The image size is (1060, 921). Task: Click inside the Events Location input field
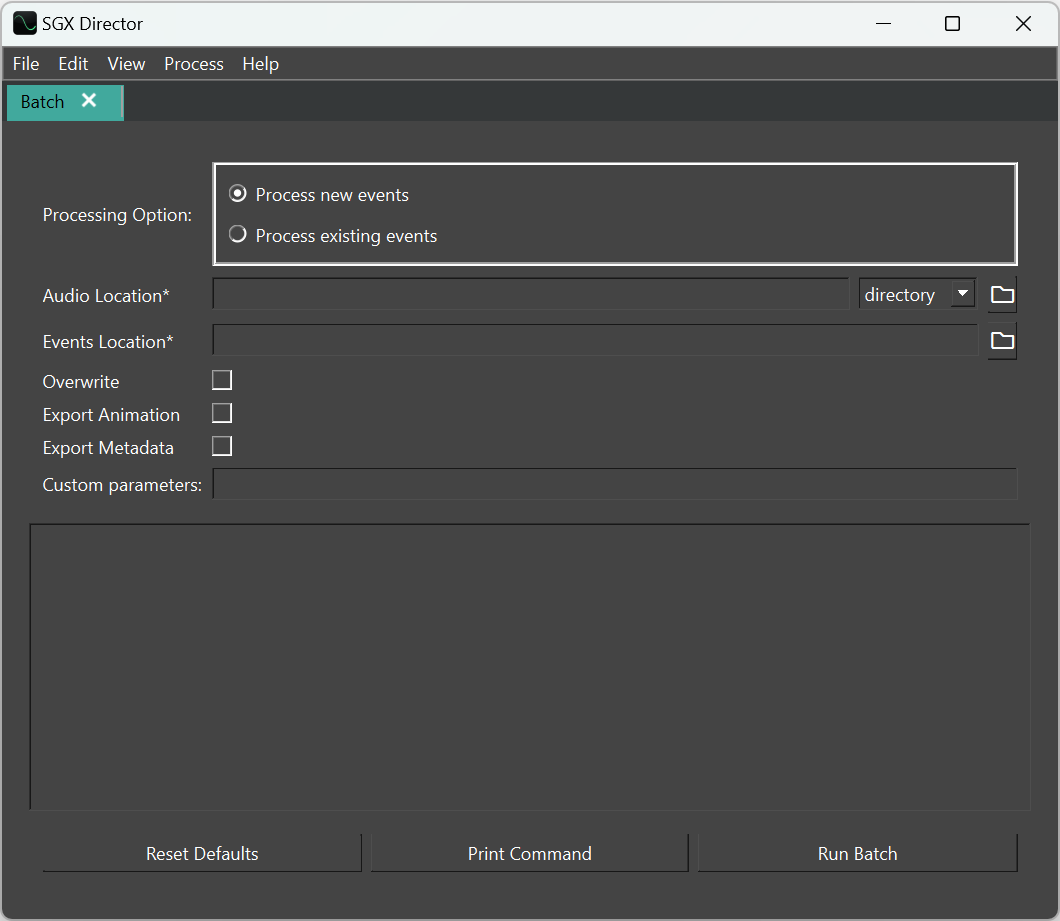[x=595, y=341]
